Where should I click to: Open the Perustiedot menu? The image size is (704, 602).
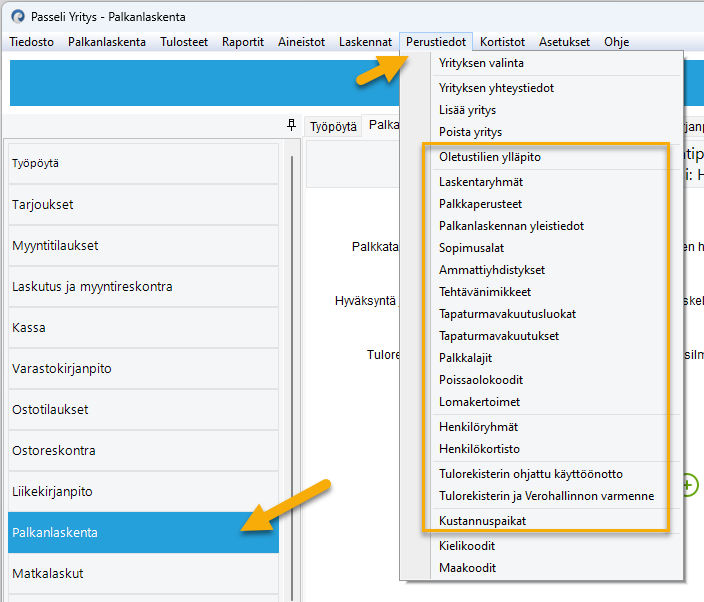click(x=435, y=42)
